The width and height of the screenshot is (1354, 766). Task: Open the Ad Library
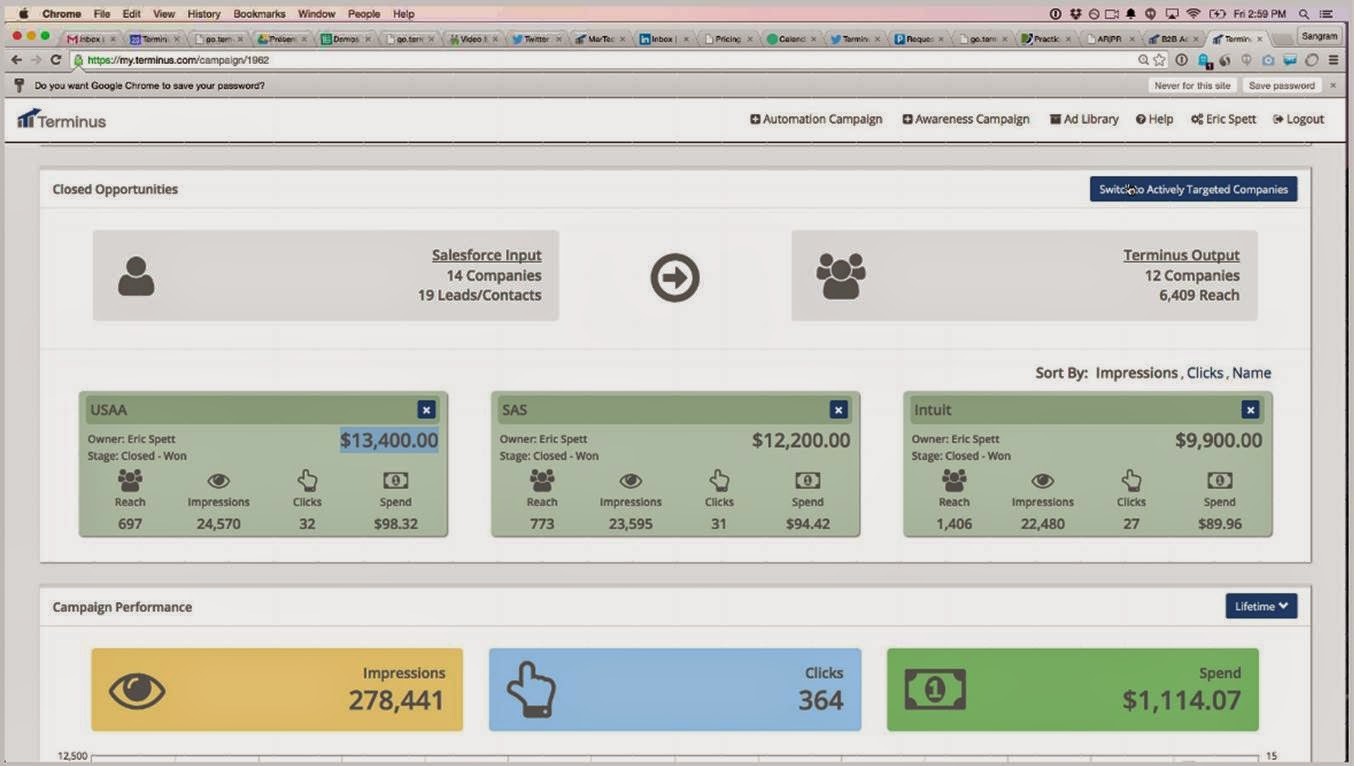point(1084,119)
